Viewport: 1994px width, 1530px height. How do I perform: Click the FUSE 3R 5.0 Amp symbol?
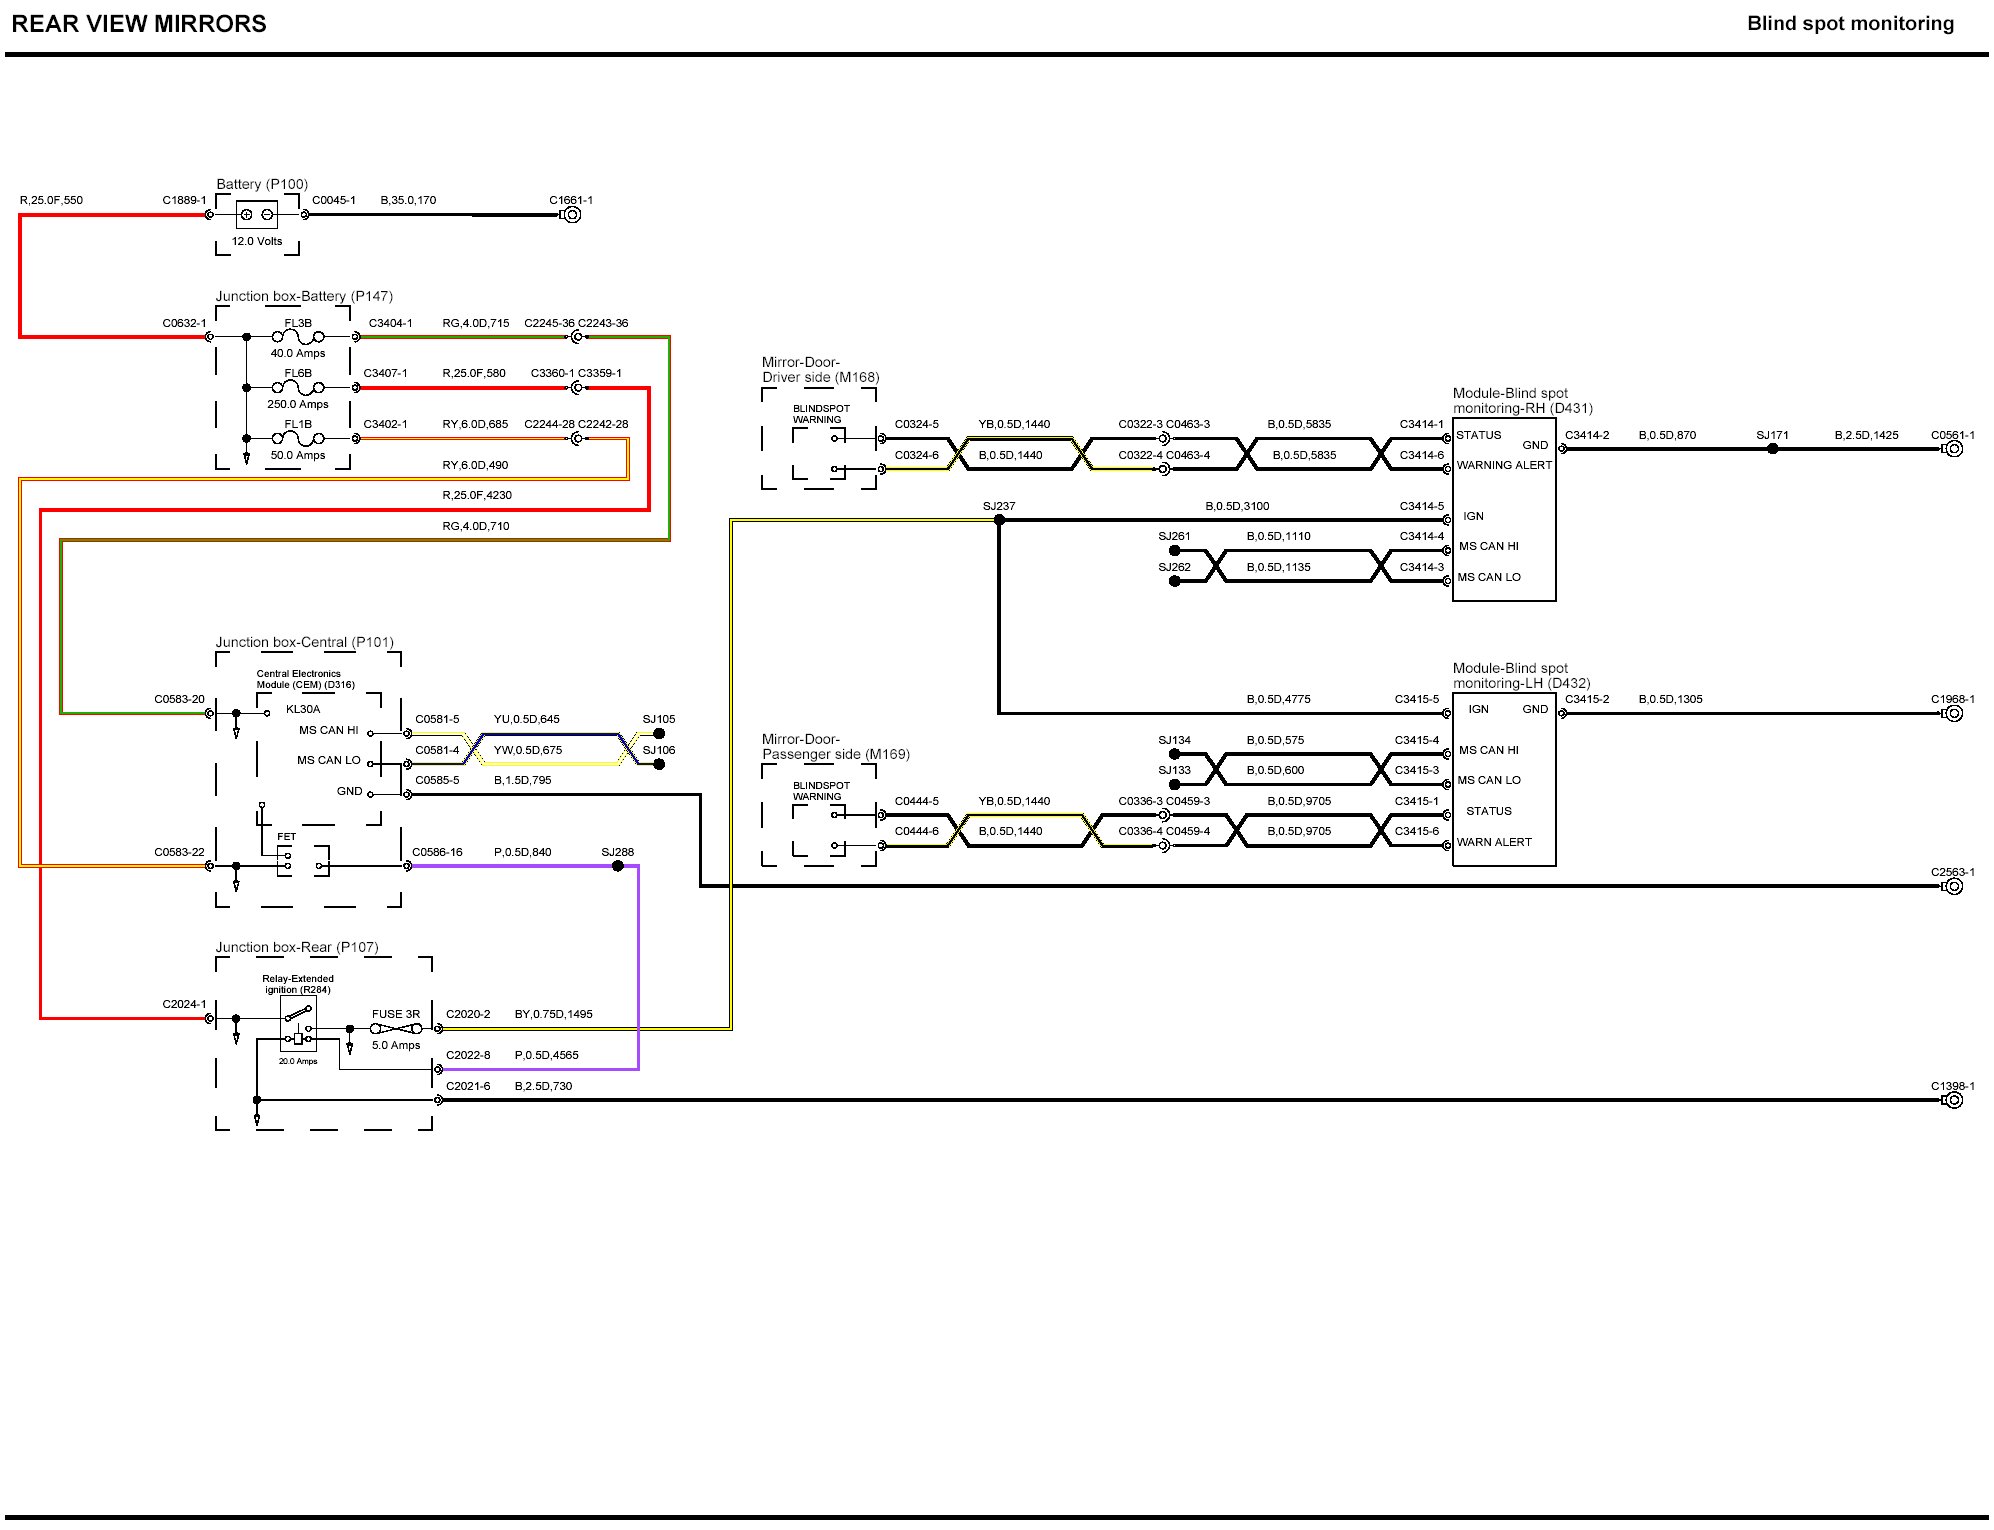pyautogui.click(x=396, y=1029)
